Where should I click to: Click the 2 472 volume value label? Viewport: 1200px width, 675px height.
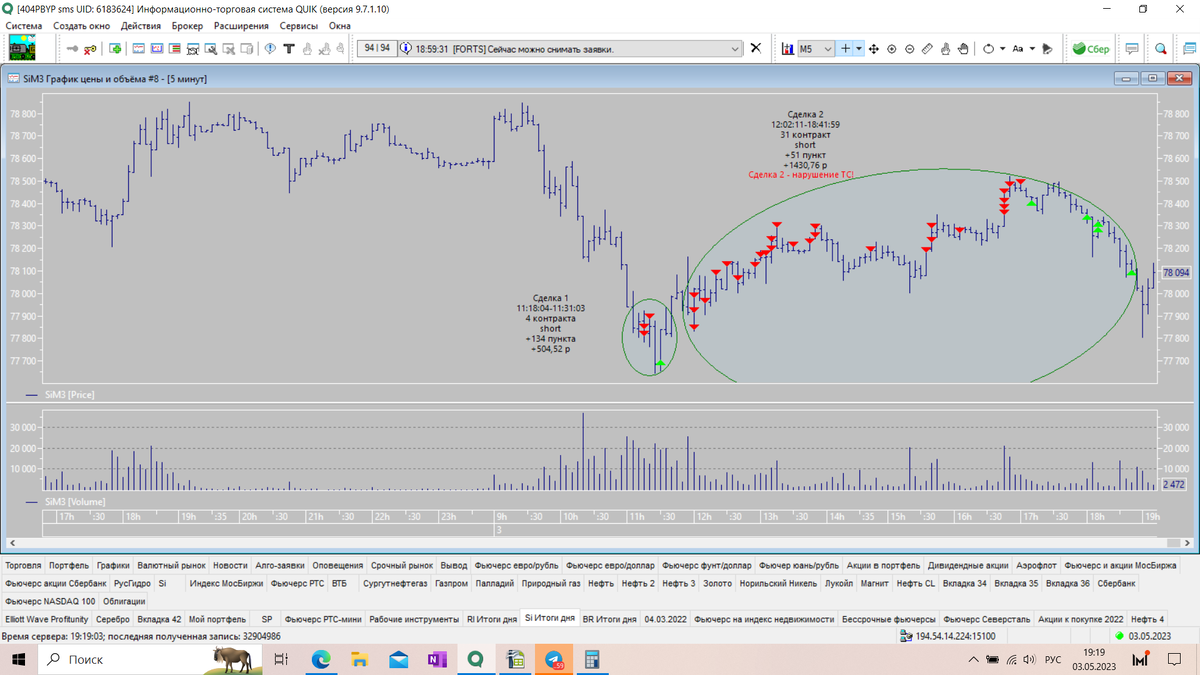point(1175,484)
